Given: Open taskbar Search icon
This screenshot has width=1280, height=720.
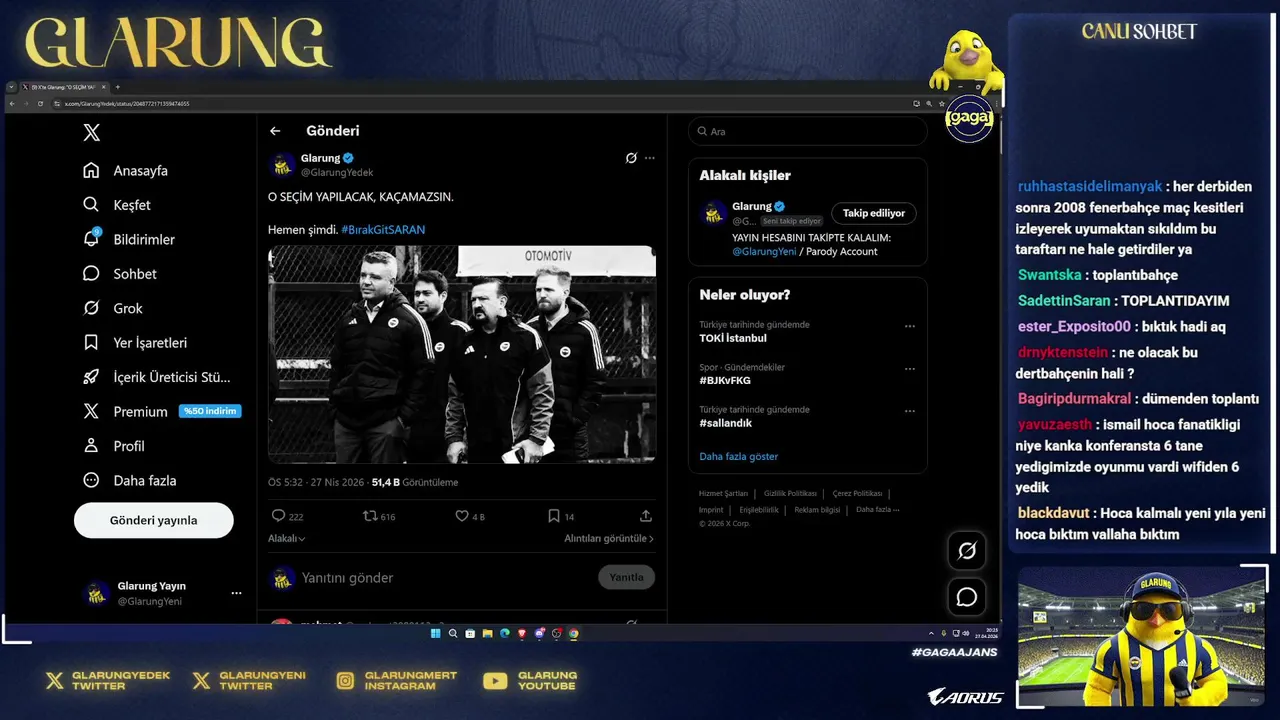Looking at the screenshot, I should click(453, 633).
